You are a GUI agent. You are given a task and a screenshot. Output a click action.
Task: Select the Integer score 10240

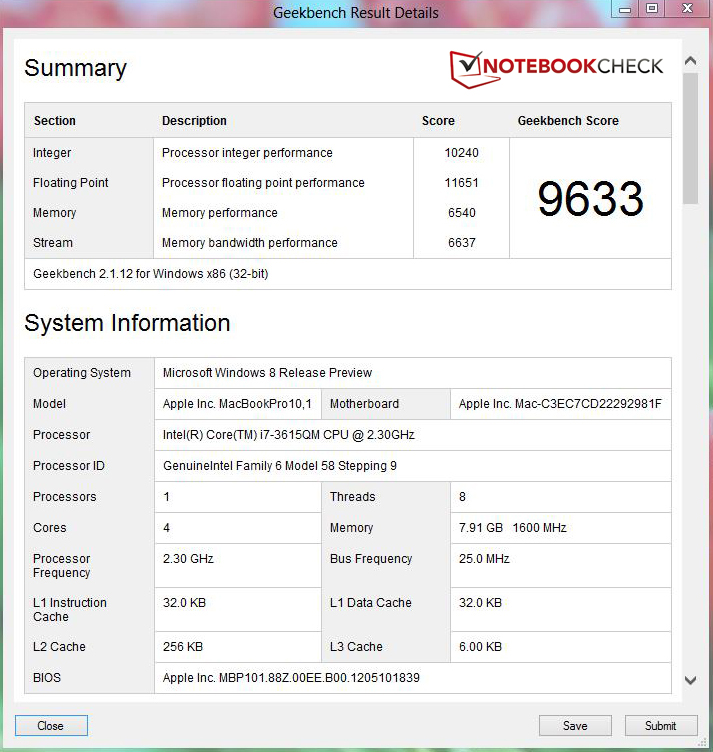click(461, 153)
